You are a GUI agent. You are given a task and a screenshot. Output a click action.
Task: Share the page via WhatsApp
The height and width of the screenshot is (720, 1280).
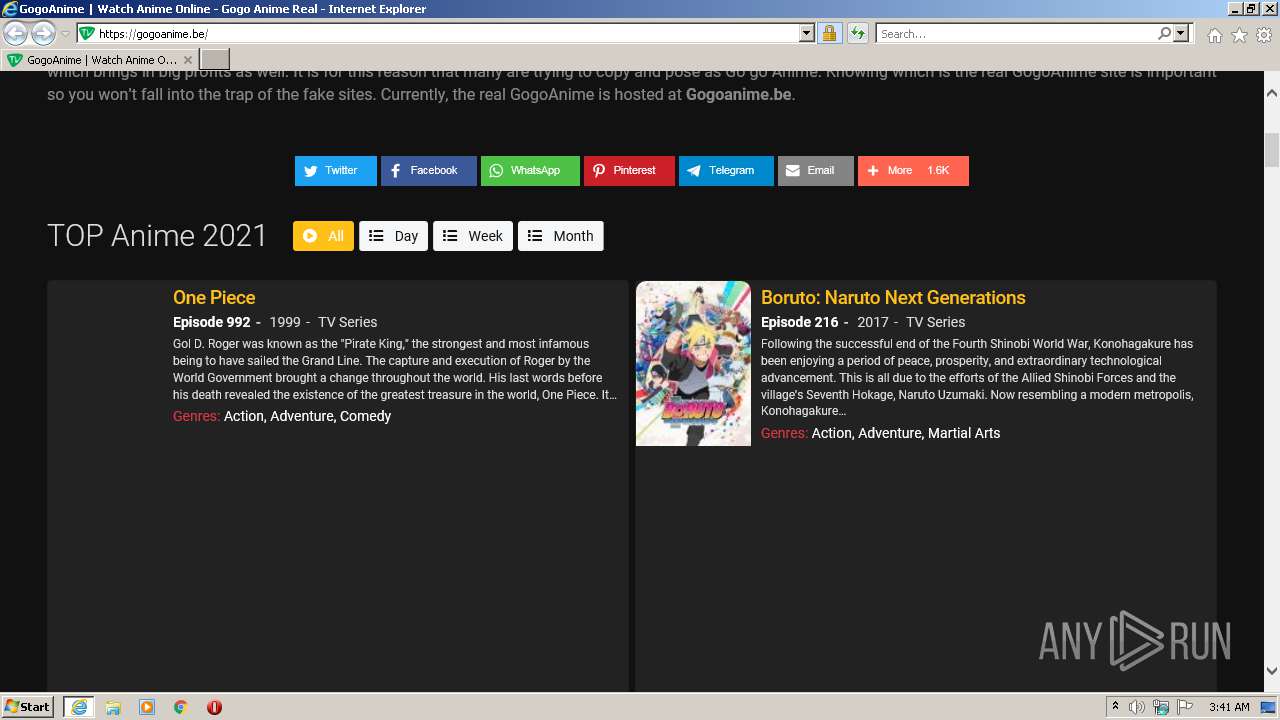(530, 171)
